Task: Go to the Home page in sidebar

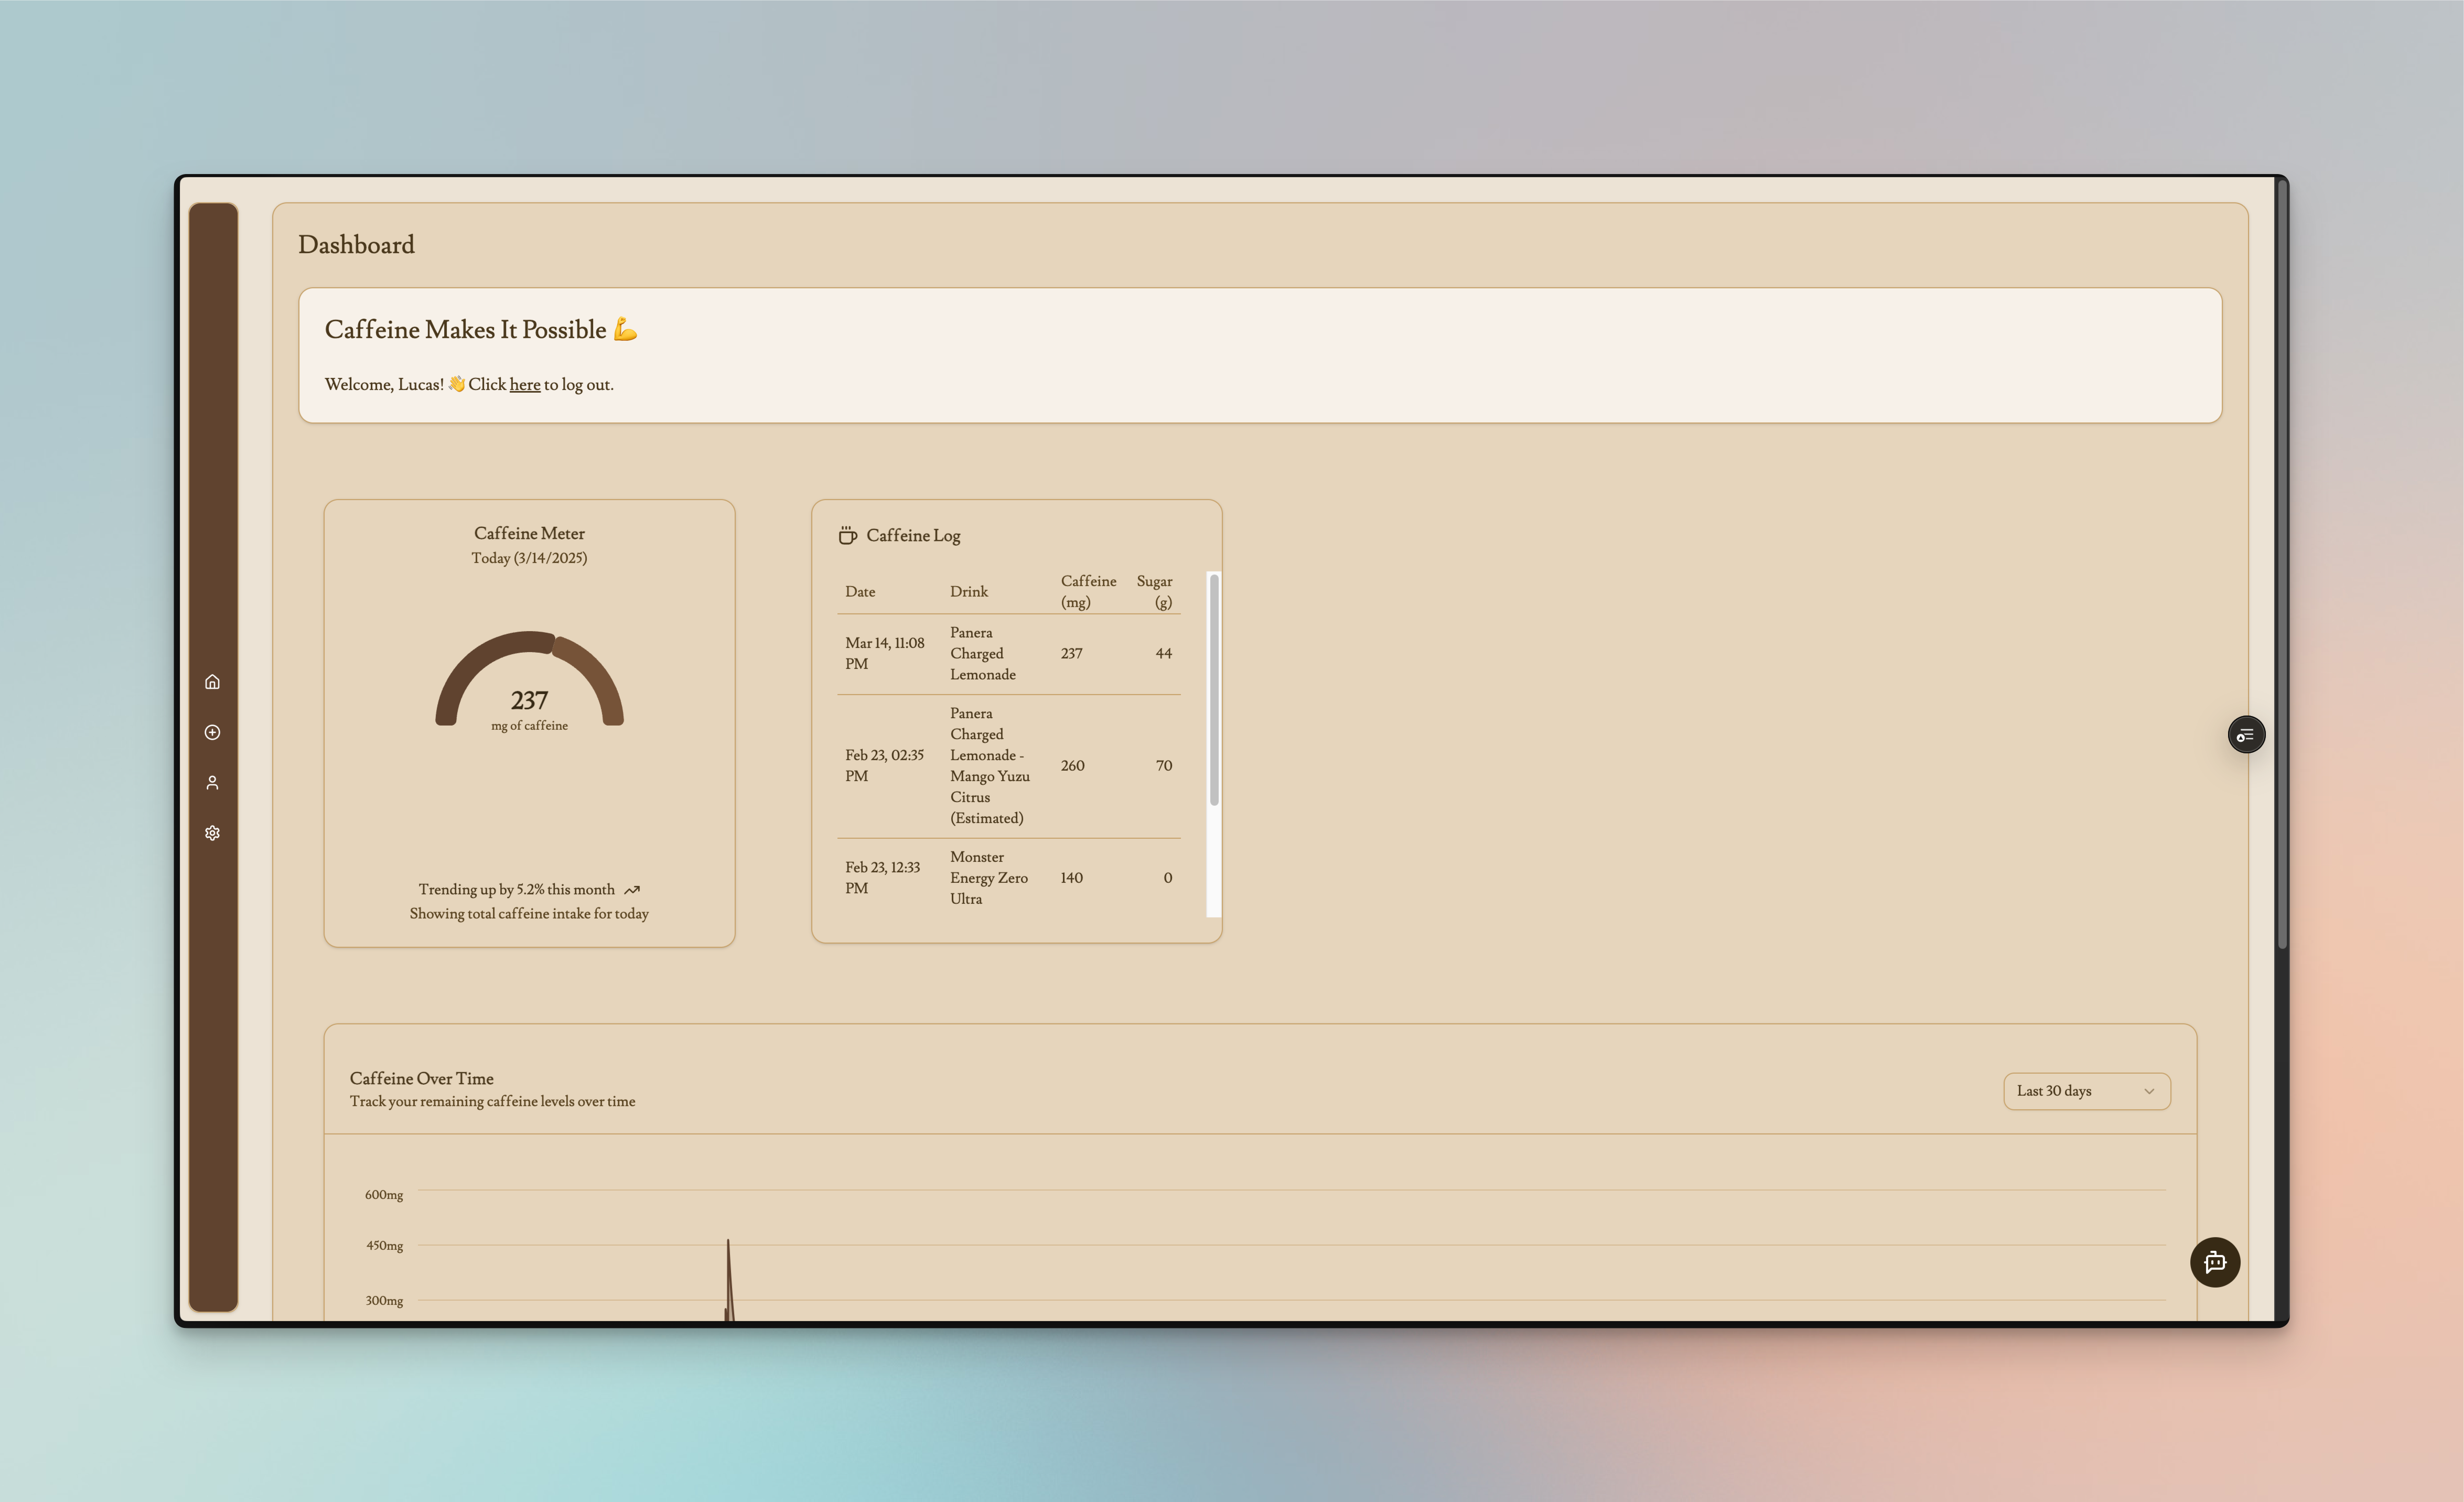Action: pos(212,682)
